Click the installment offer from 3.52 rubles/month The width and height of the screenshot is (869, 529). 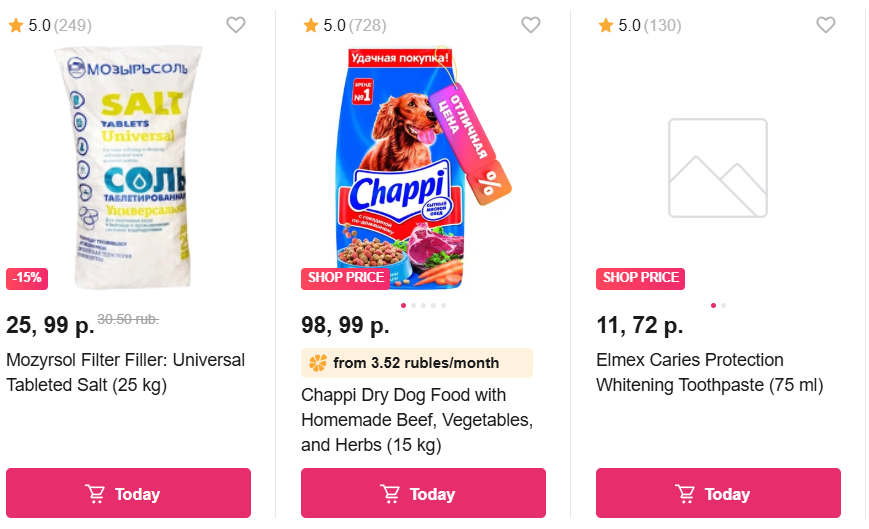[x=416, y=363]
